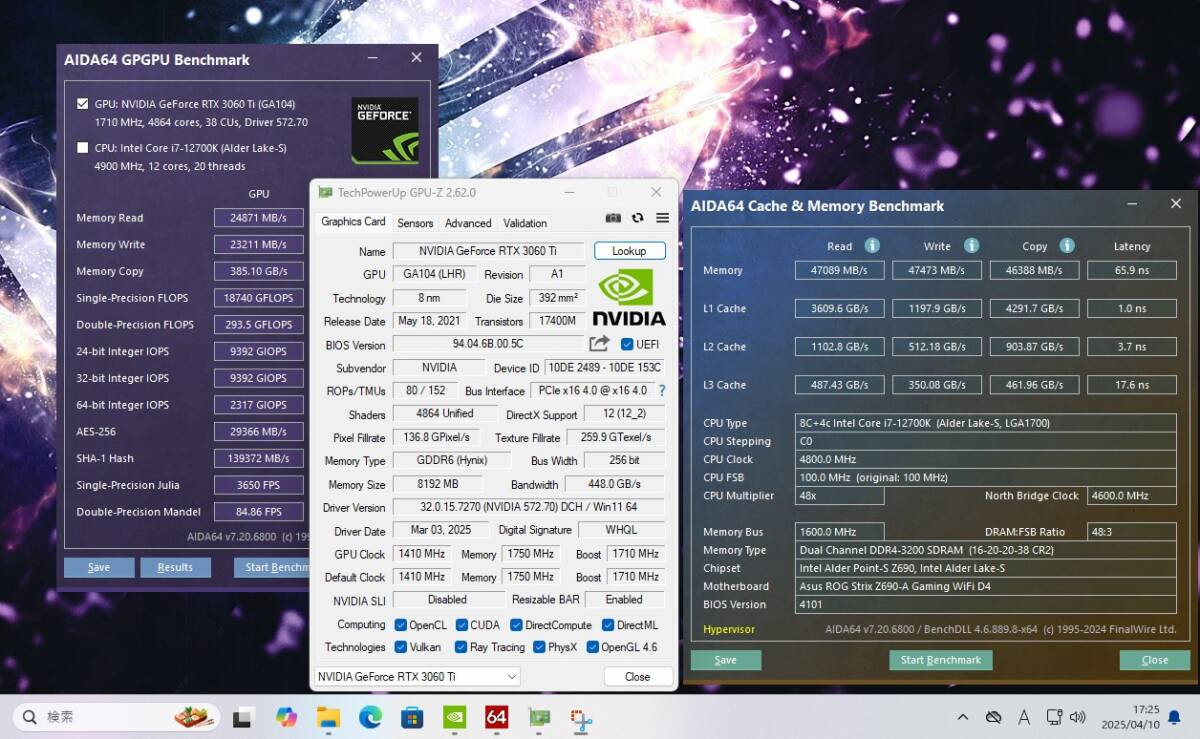
Task: Switch to the Sensors tab
Action: click(415, 223)
